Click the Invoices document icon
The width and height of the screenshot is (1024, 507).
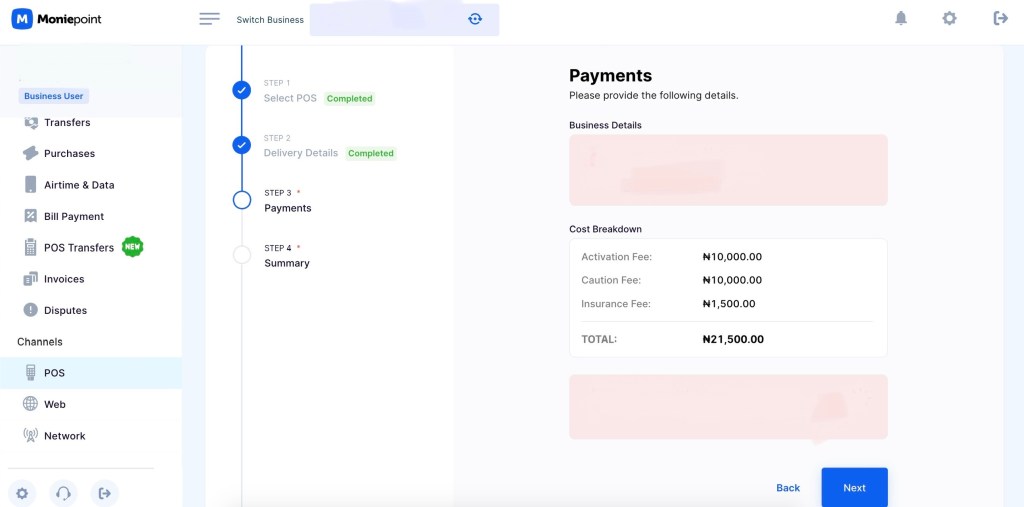[31, 279]
